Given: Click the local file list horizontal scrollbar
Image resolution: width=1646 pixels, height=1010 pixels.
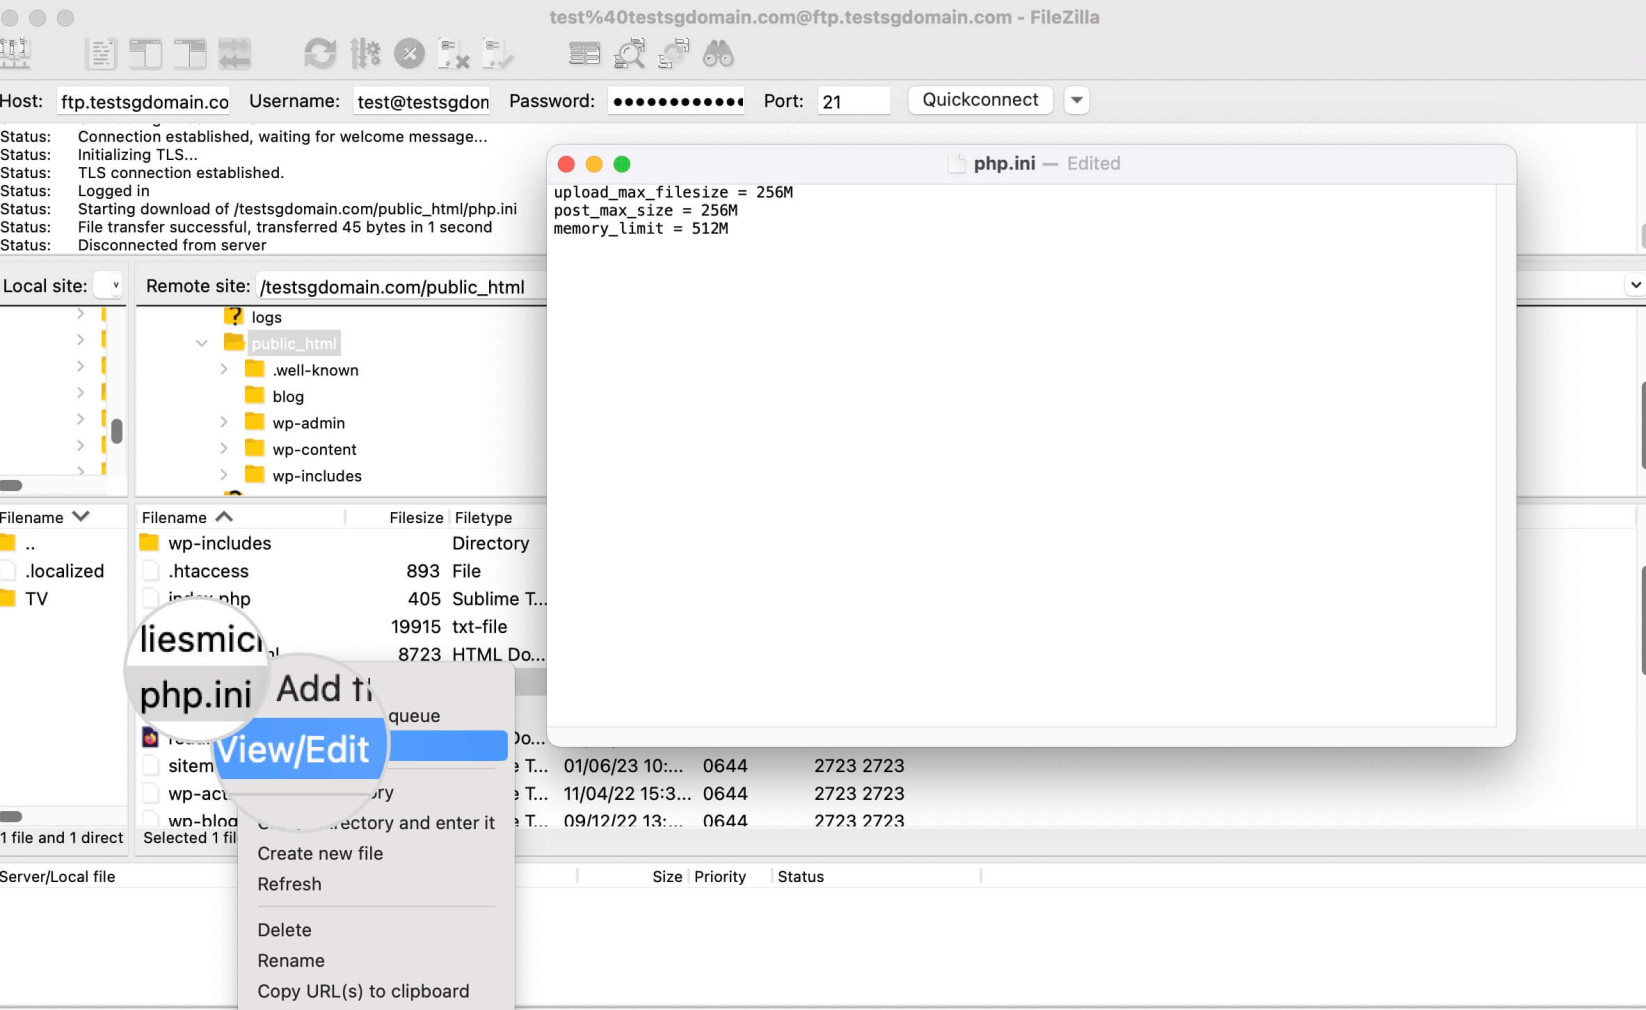Looking at the screenshot, I should pyautogui.click(x=11, y=816).
